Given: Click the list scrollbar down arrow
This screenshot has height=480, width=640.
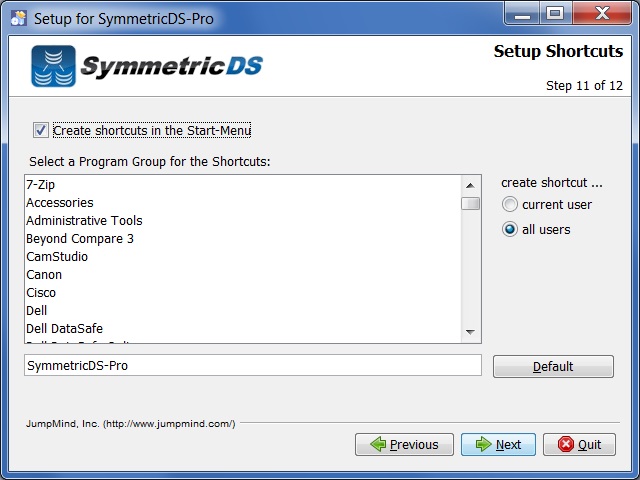Looking at the screenshot, I should tap(470, 332).
